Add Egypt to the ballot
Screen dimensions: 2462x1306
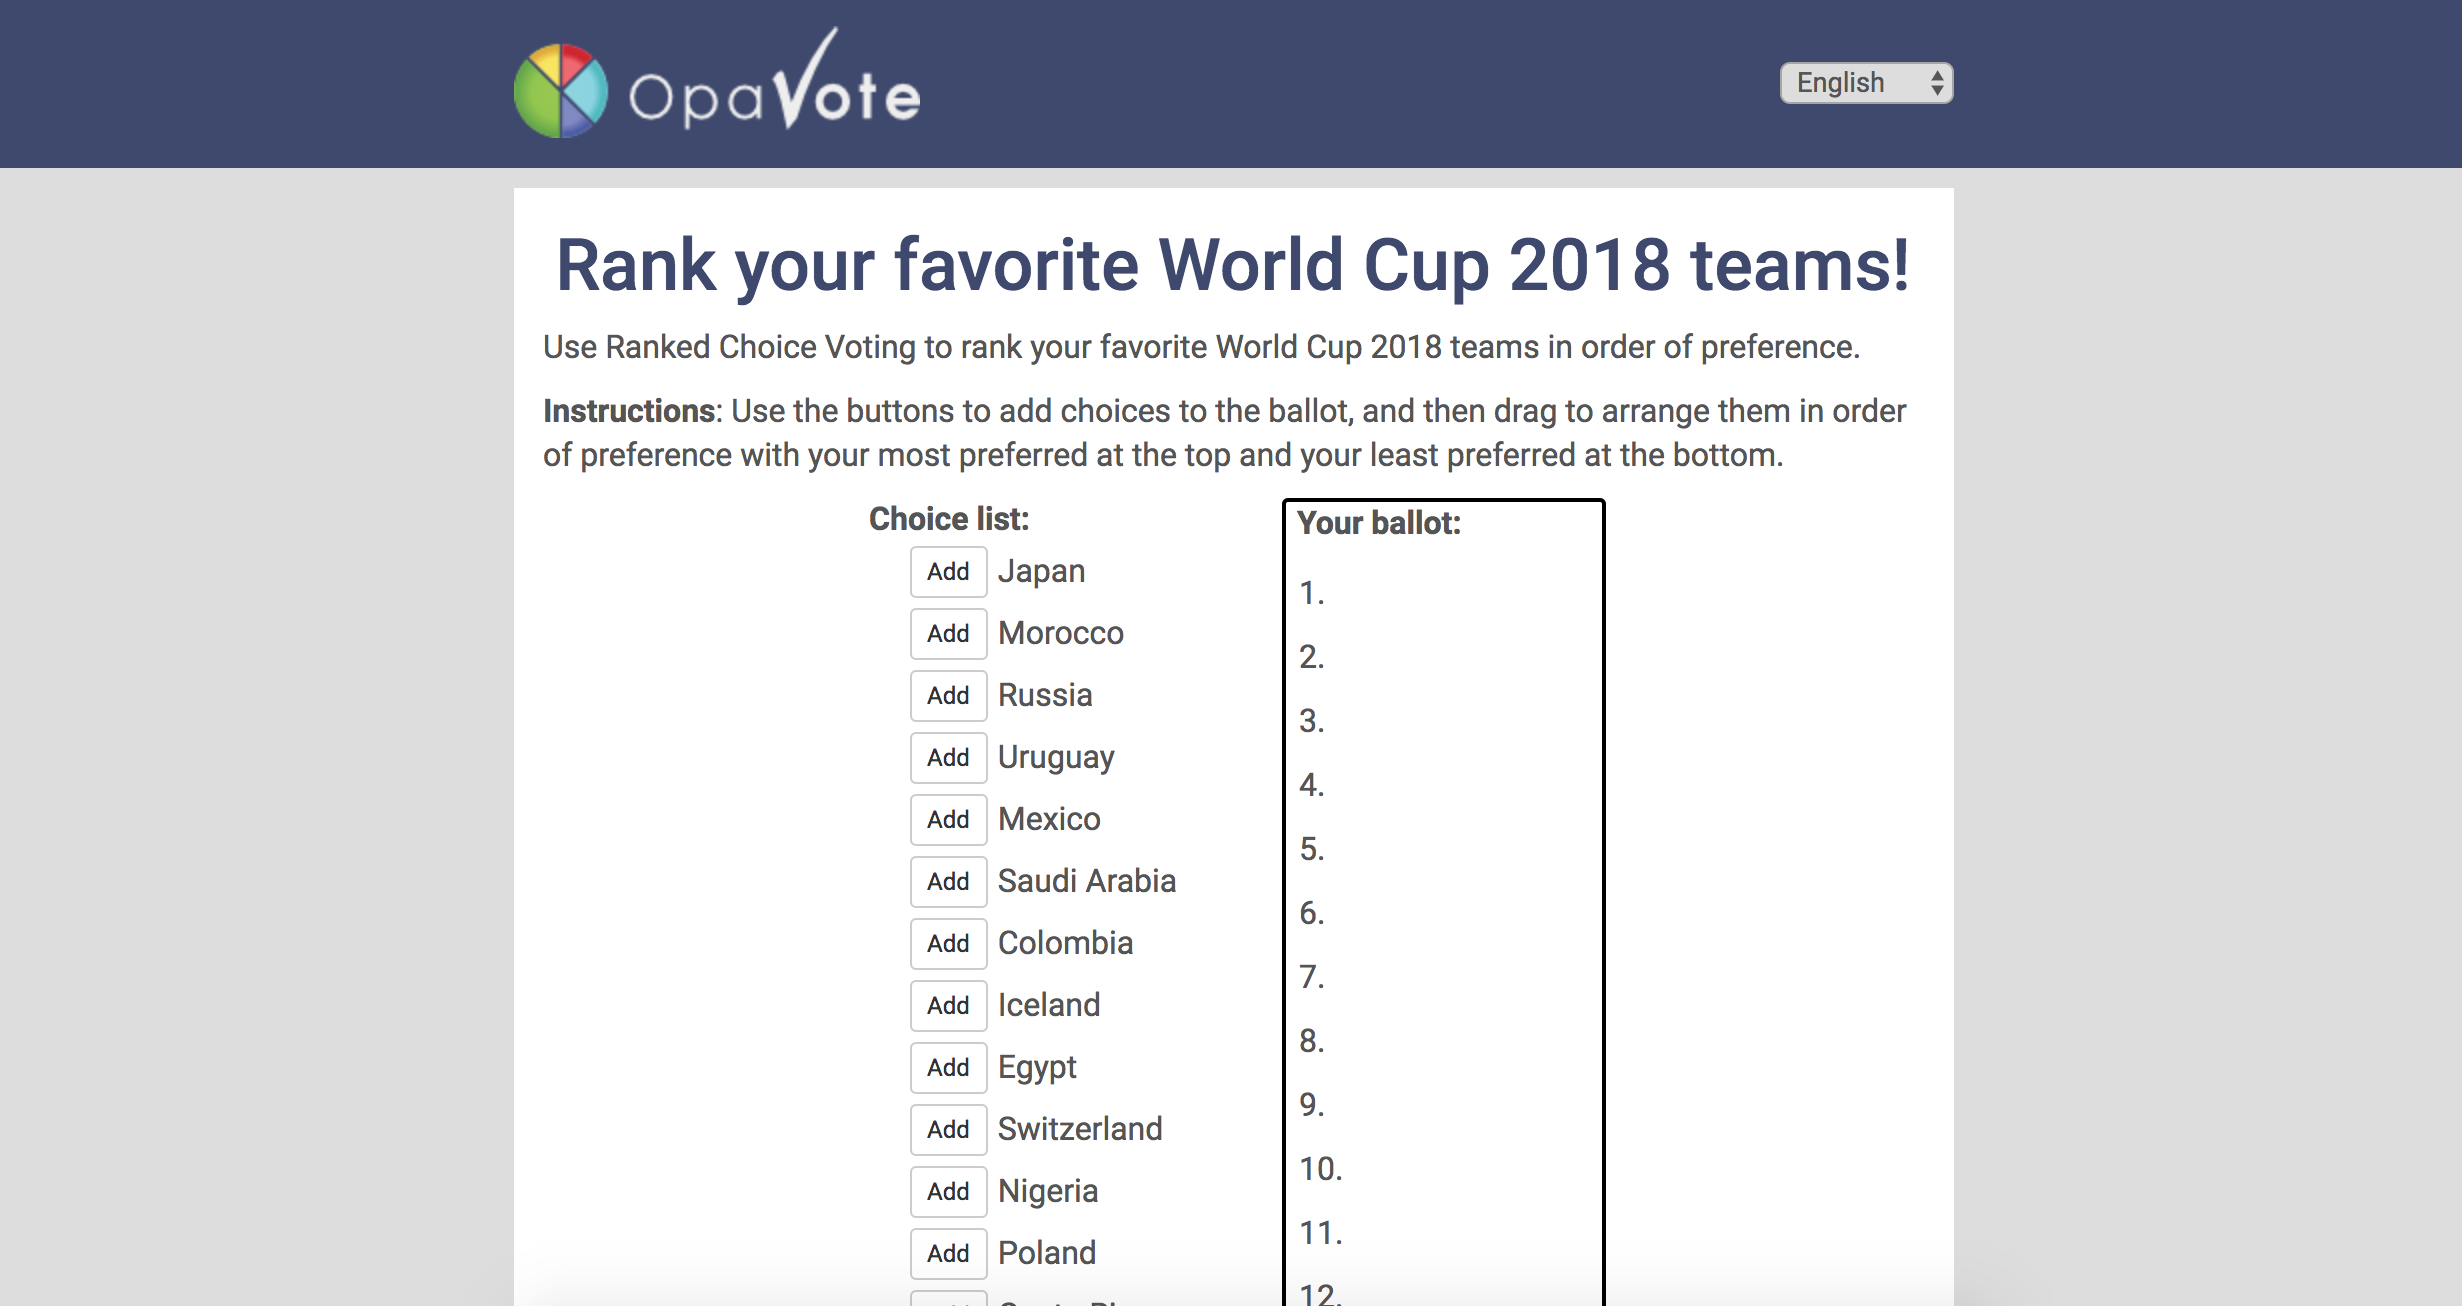pos(948,1068)
